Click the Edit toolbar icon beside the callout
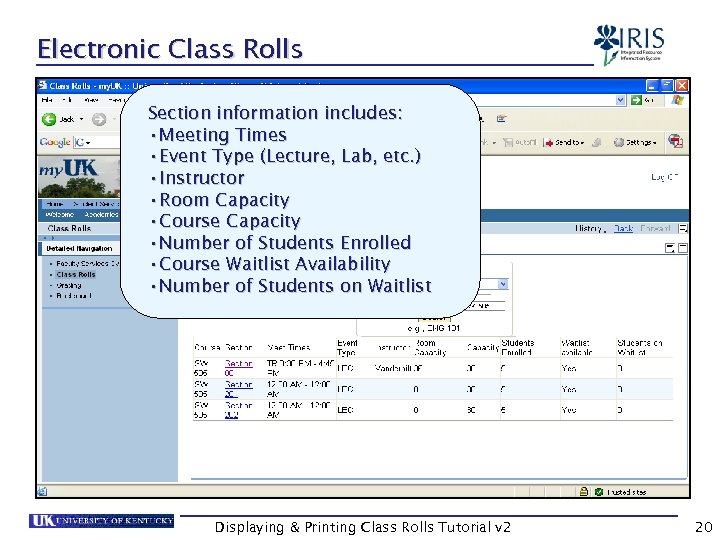Viewport: 720px width, 540px height. click(x=501, y=119)
